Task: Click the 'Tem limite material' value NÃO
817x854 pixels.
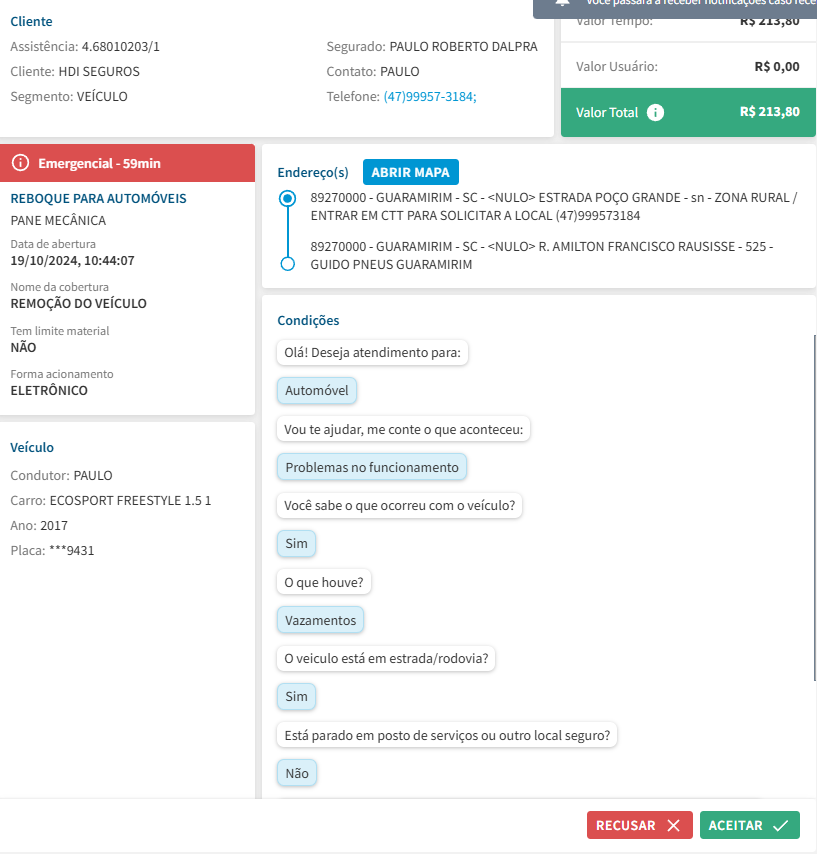Action: pos(23,347)
